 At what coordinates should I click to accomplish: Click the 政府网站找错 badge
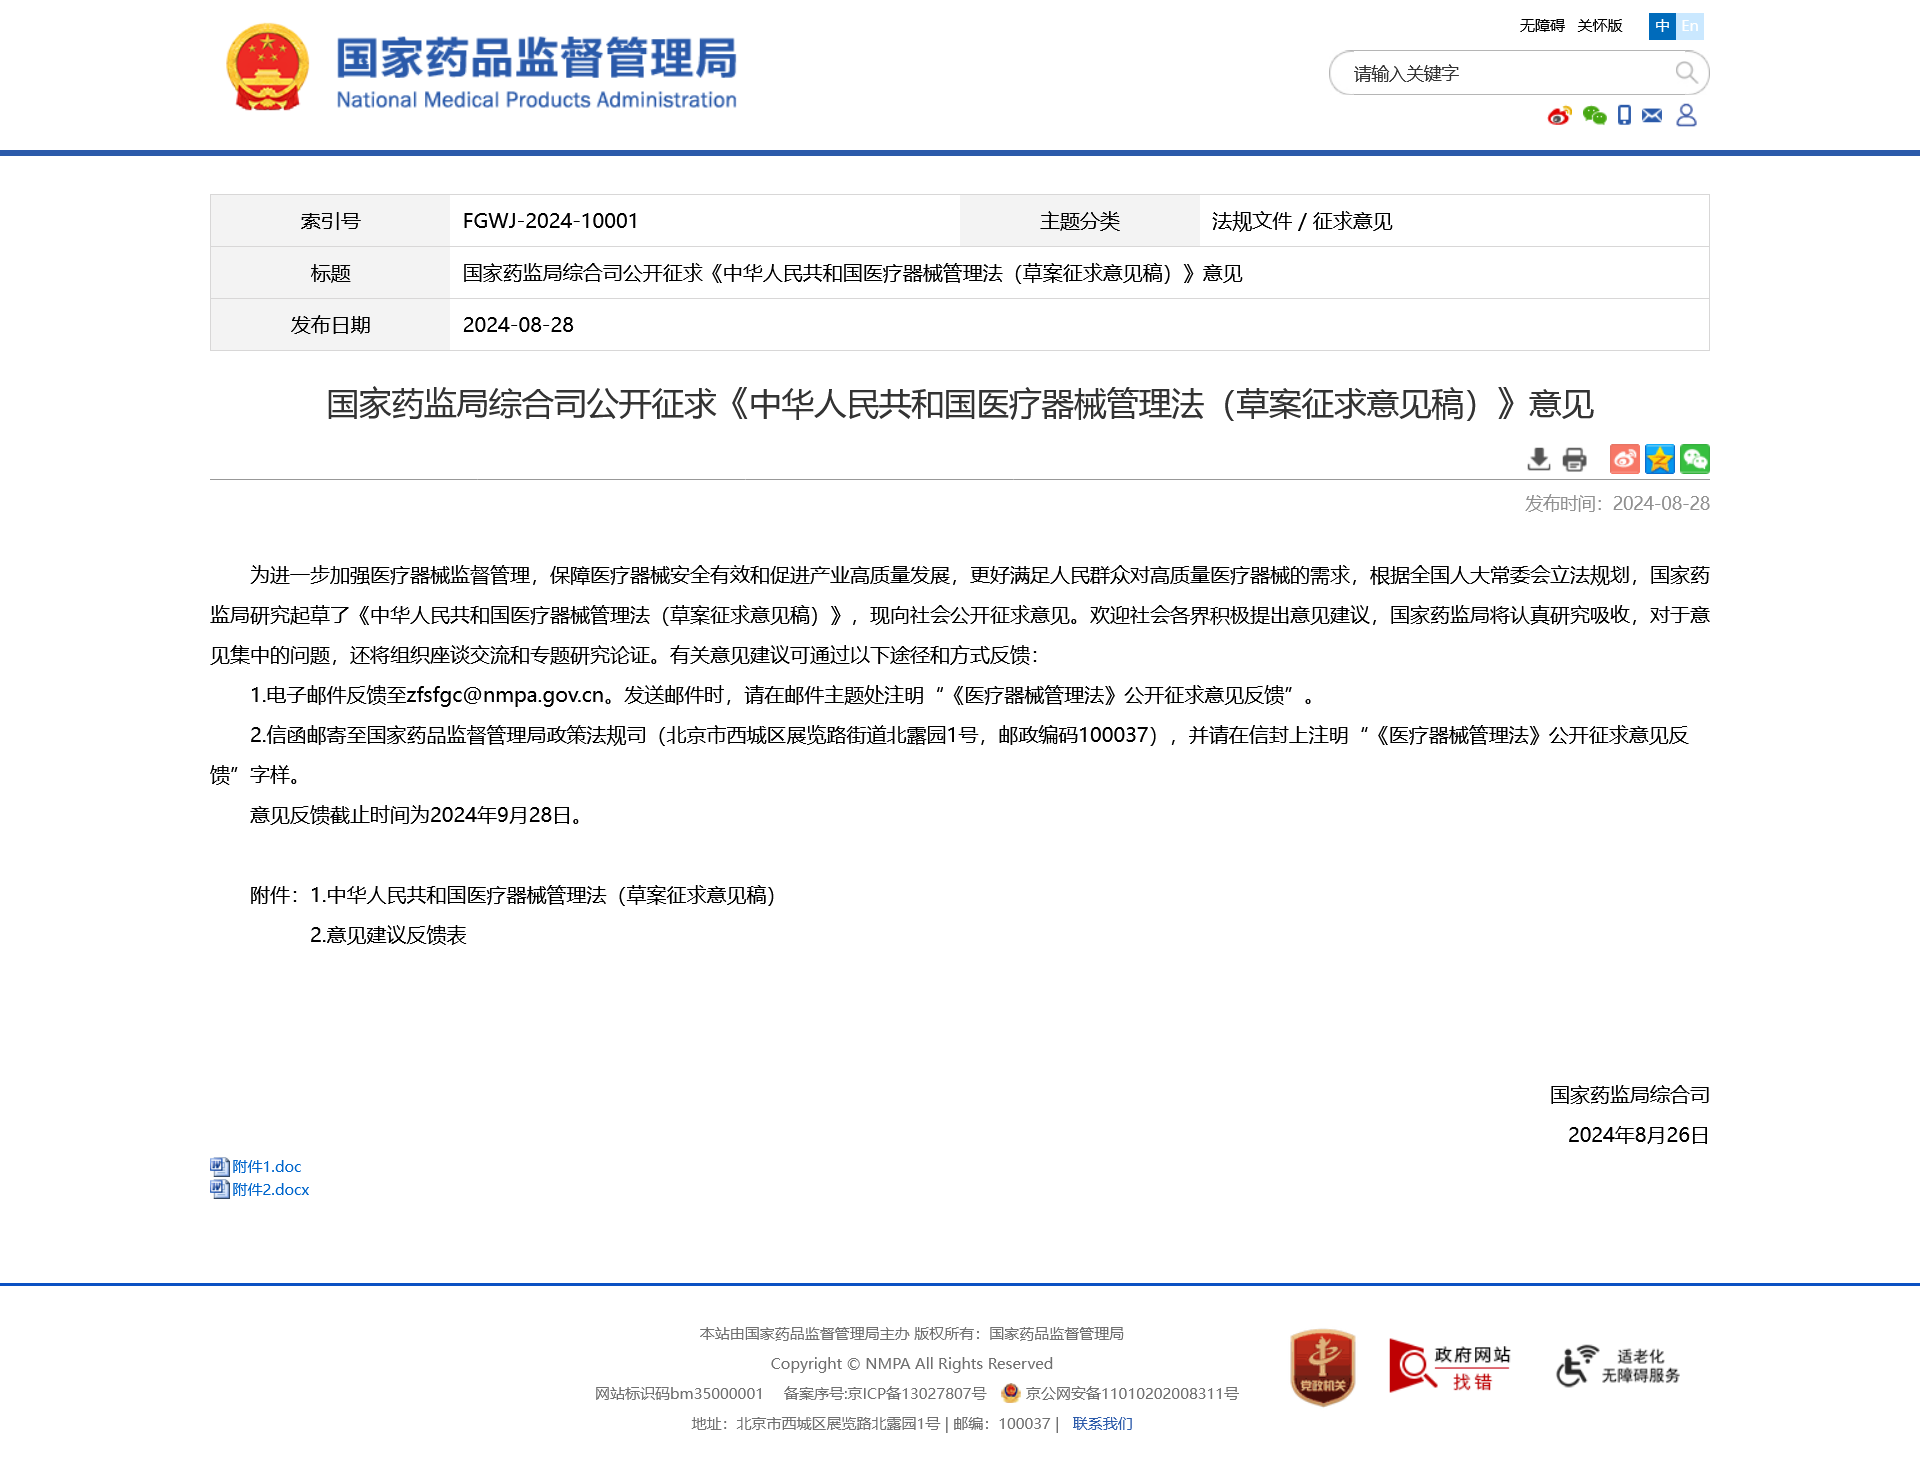[x=1449, y=1367]
